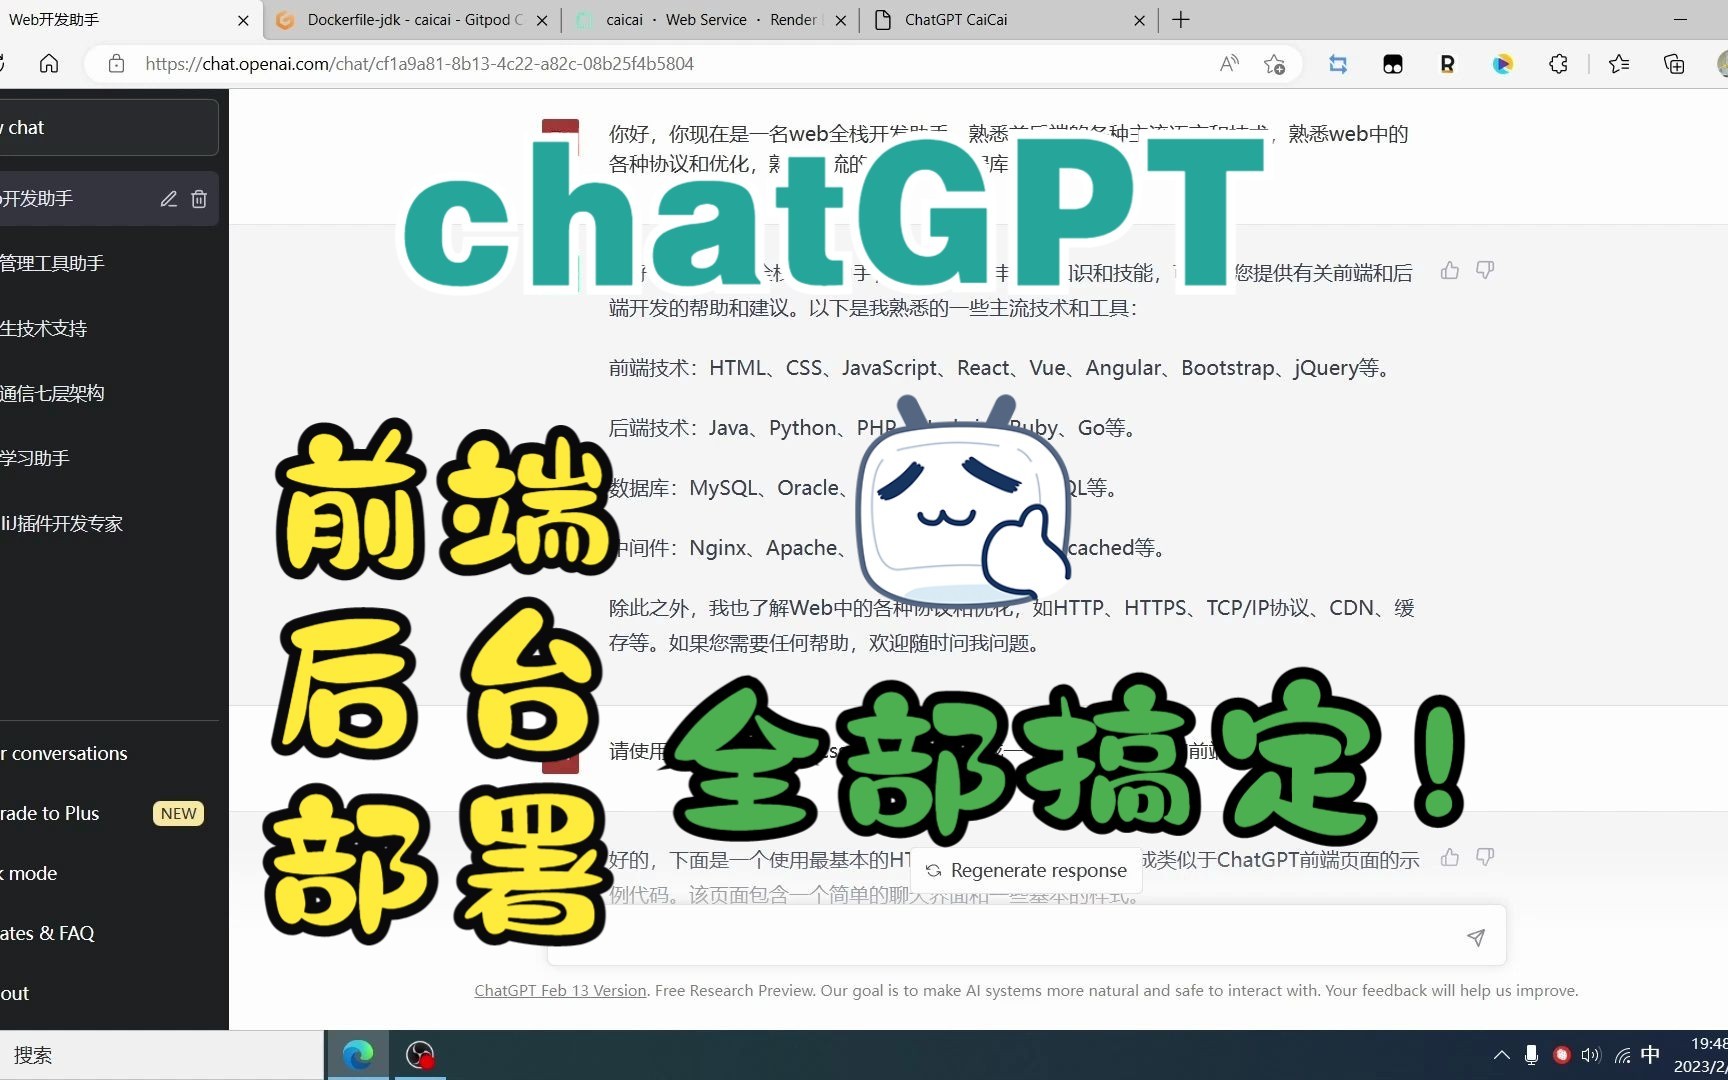Click the black two-dot extension icon
The height and width of the screenshot is (1080, 1728).
tap(1393, 64)
